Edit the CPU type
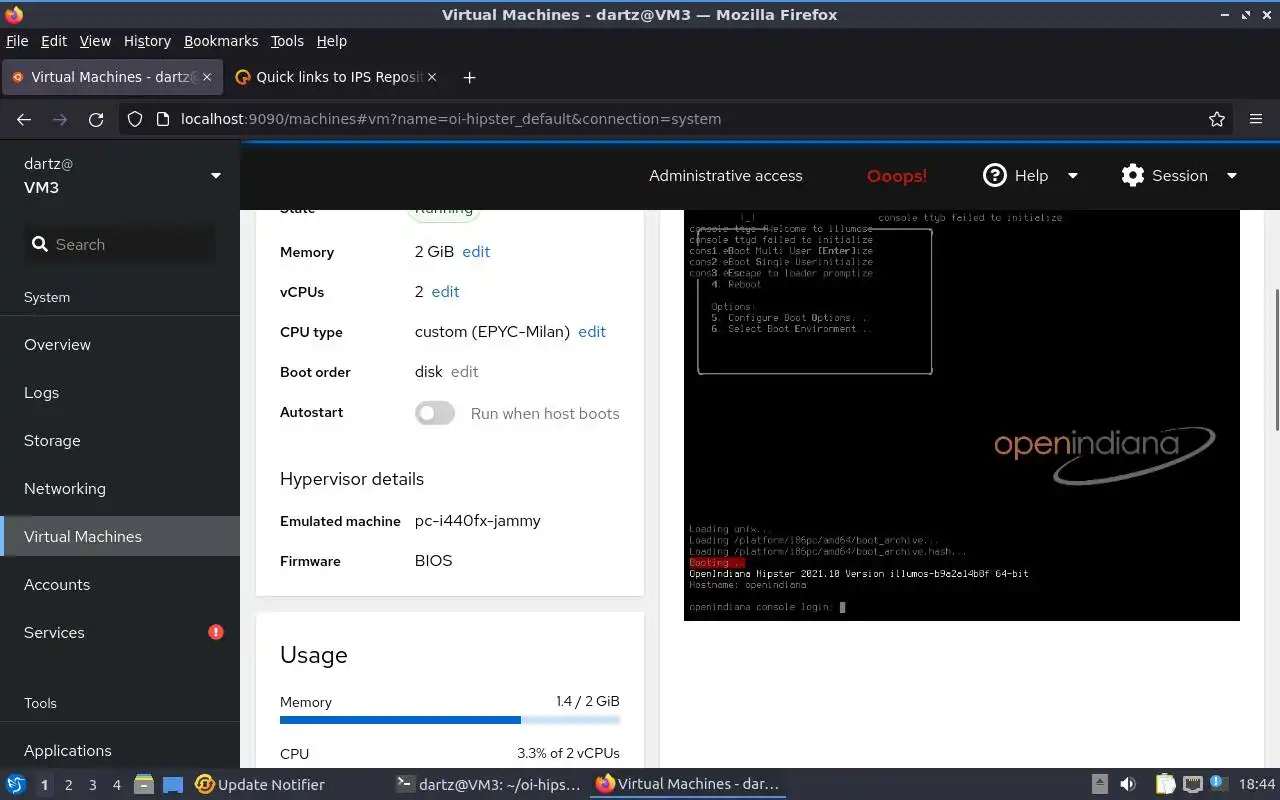 pyautogui.click(x=592, y=332)
